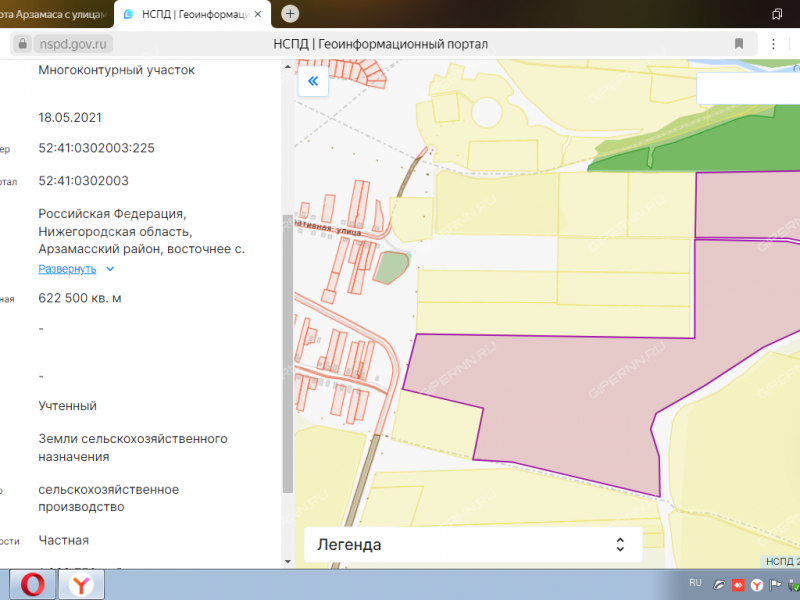
Task: Switch keyboard layout via RU indicator
Action: click(695, 583)
